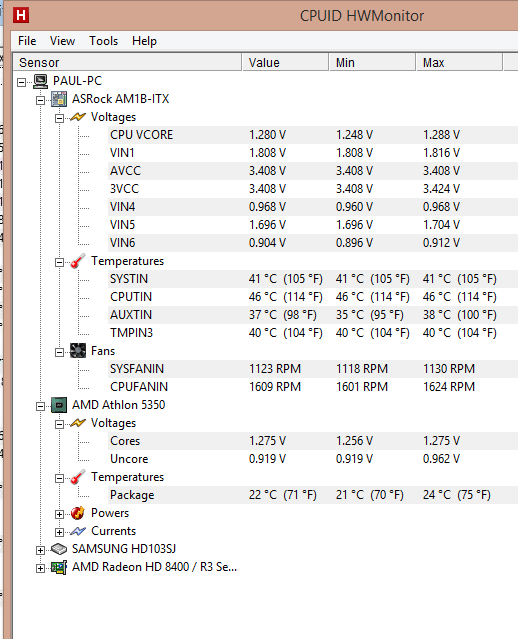
Task: Collapse the ASRock AM1B-ITX node
Action: point(40,100)
